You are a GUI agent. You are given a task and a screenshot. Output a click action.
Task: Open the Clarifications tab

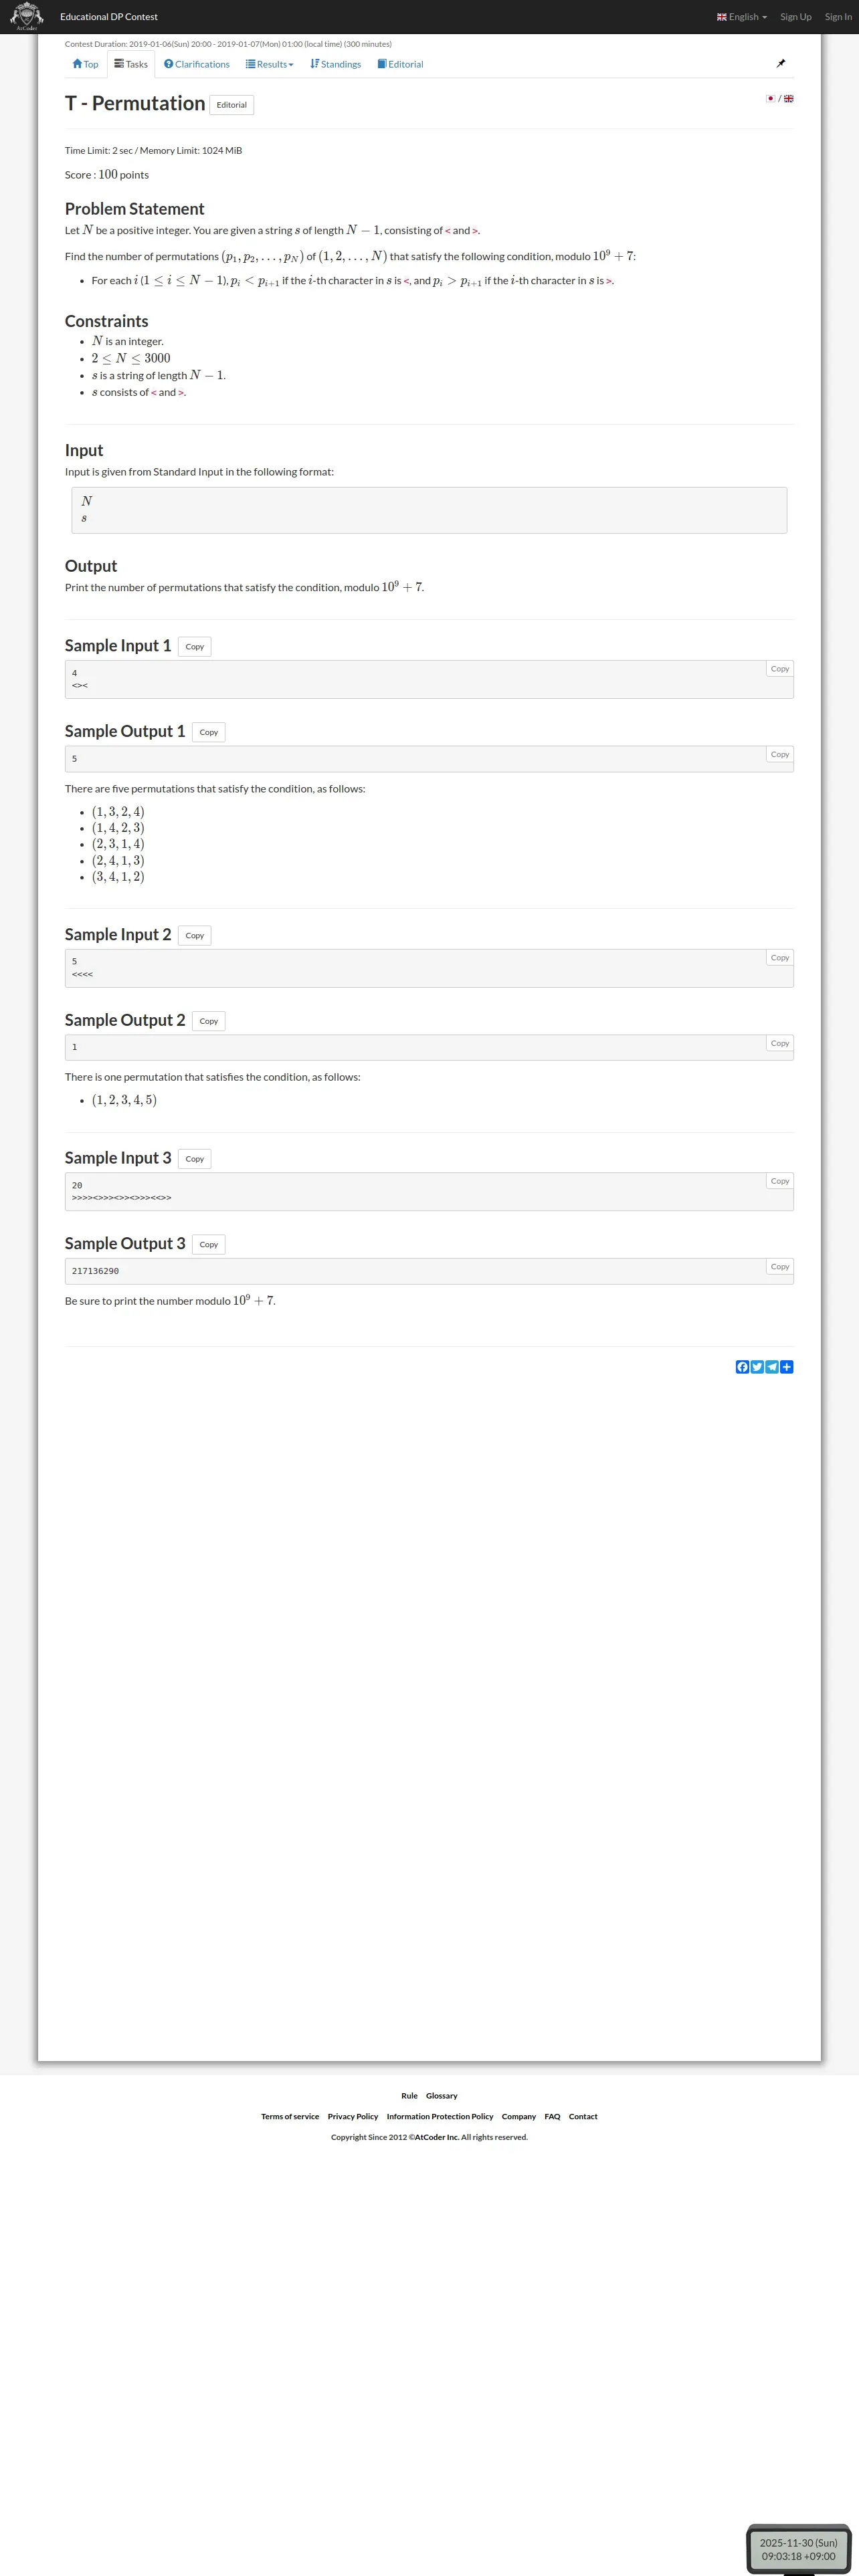pyautogui.click(x=197, y=64)
